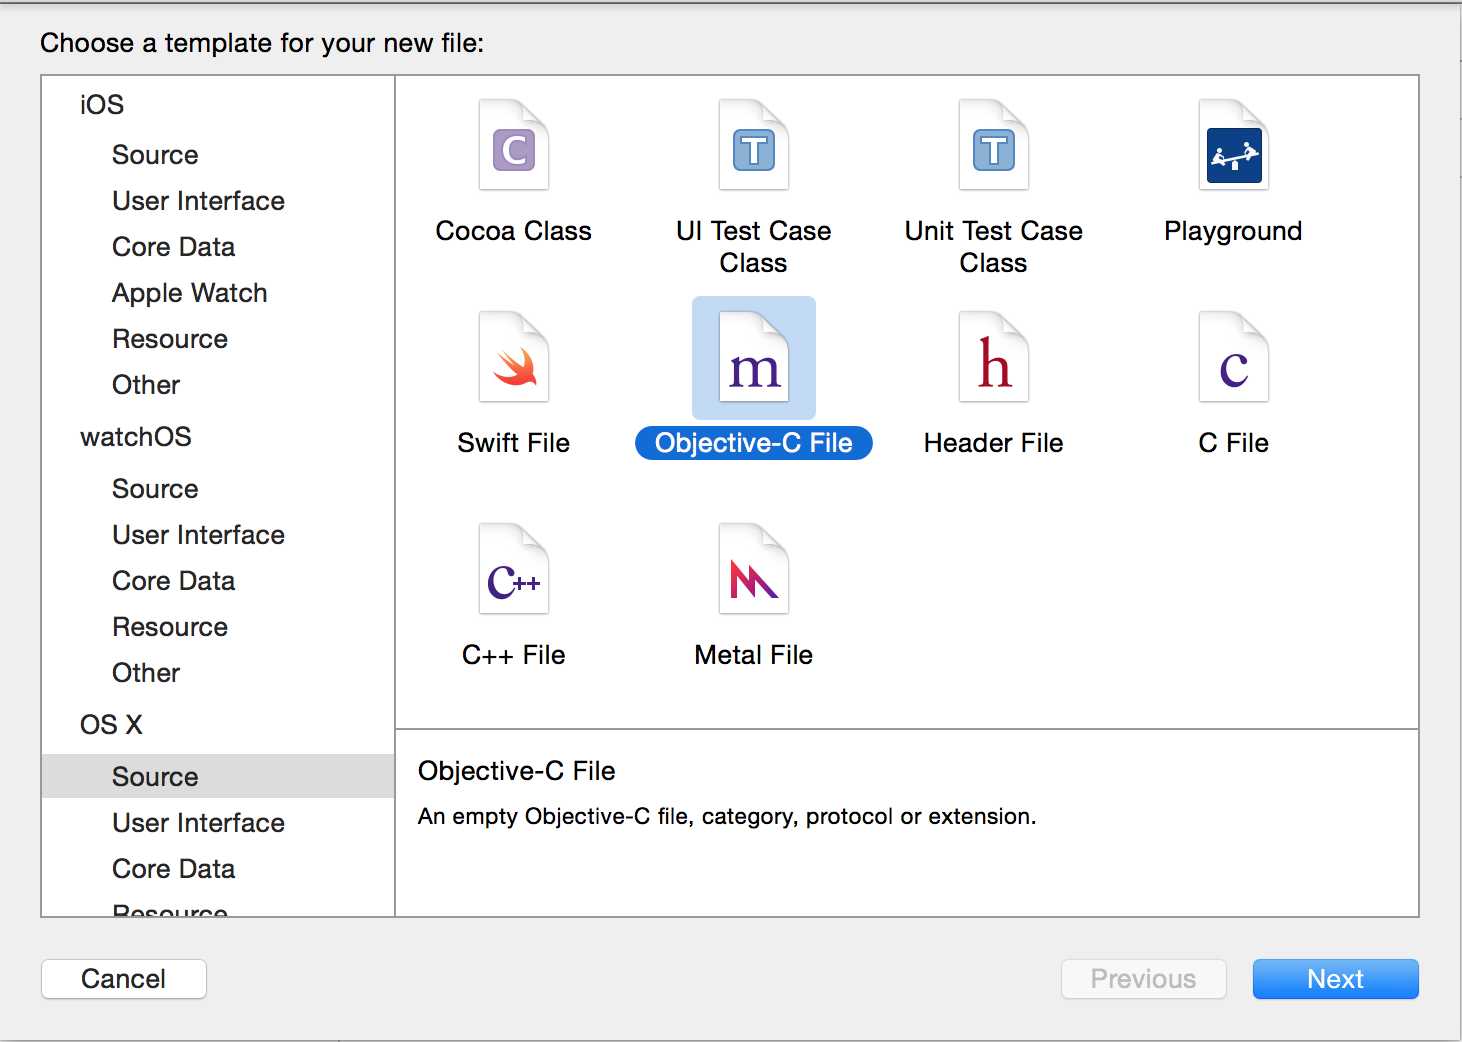
Task: Click the highlighted 'Objective-C File' label
Action: [x=754, y=443]
